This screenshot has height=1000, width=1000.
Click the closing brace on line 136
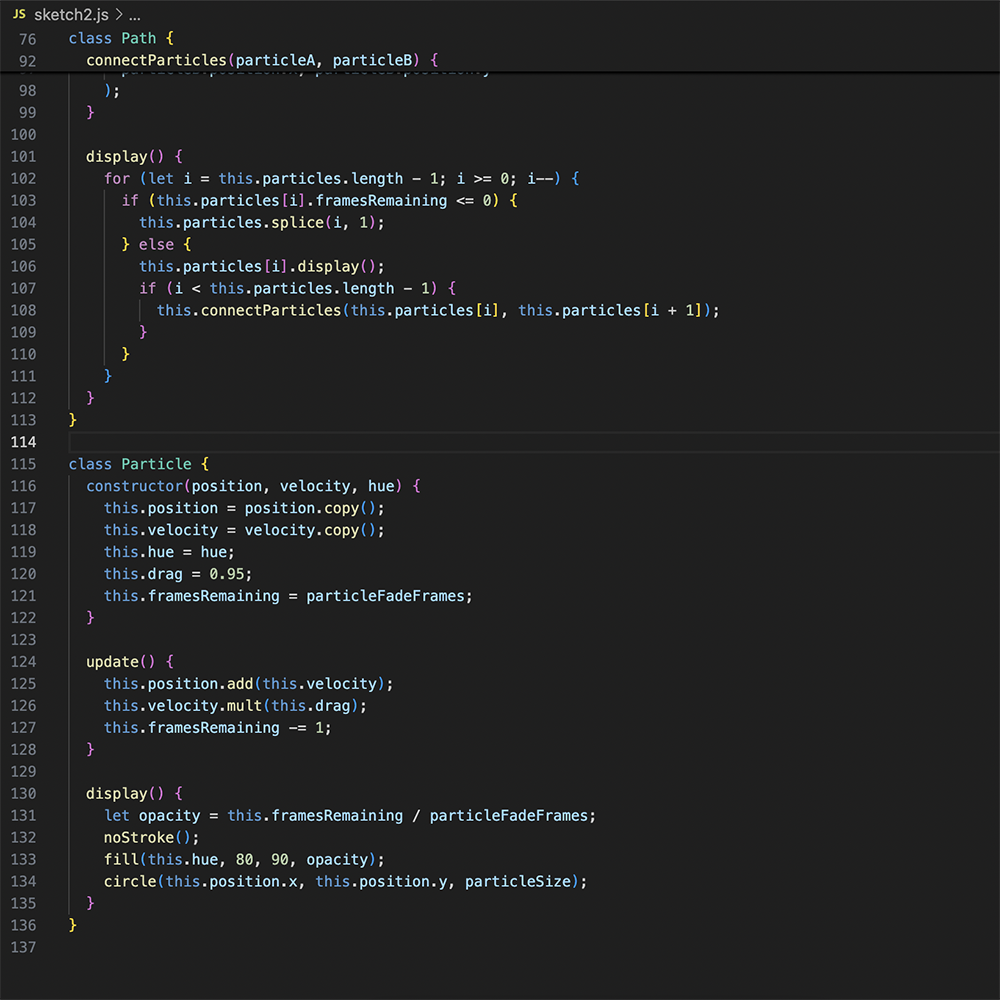pos(73,925)
